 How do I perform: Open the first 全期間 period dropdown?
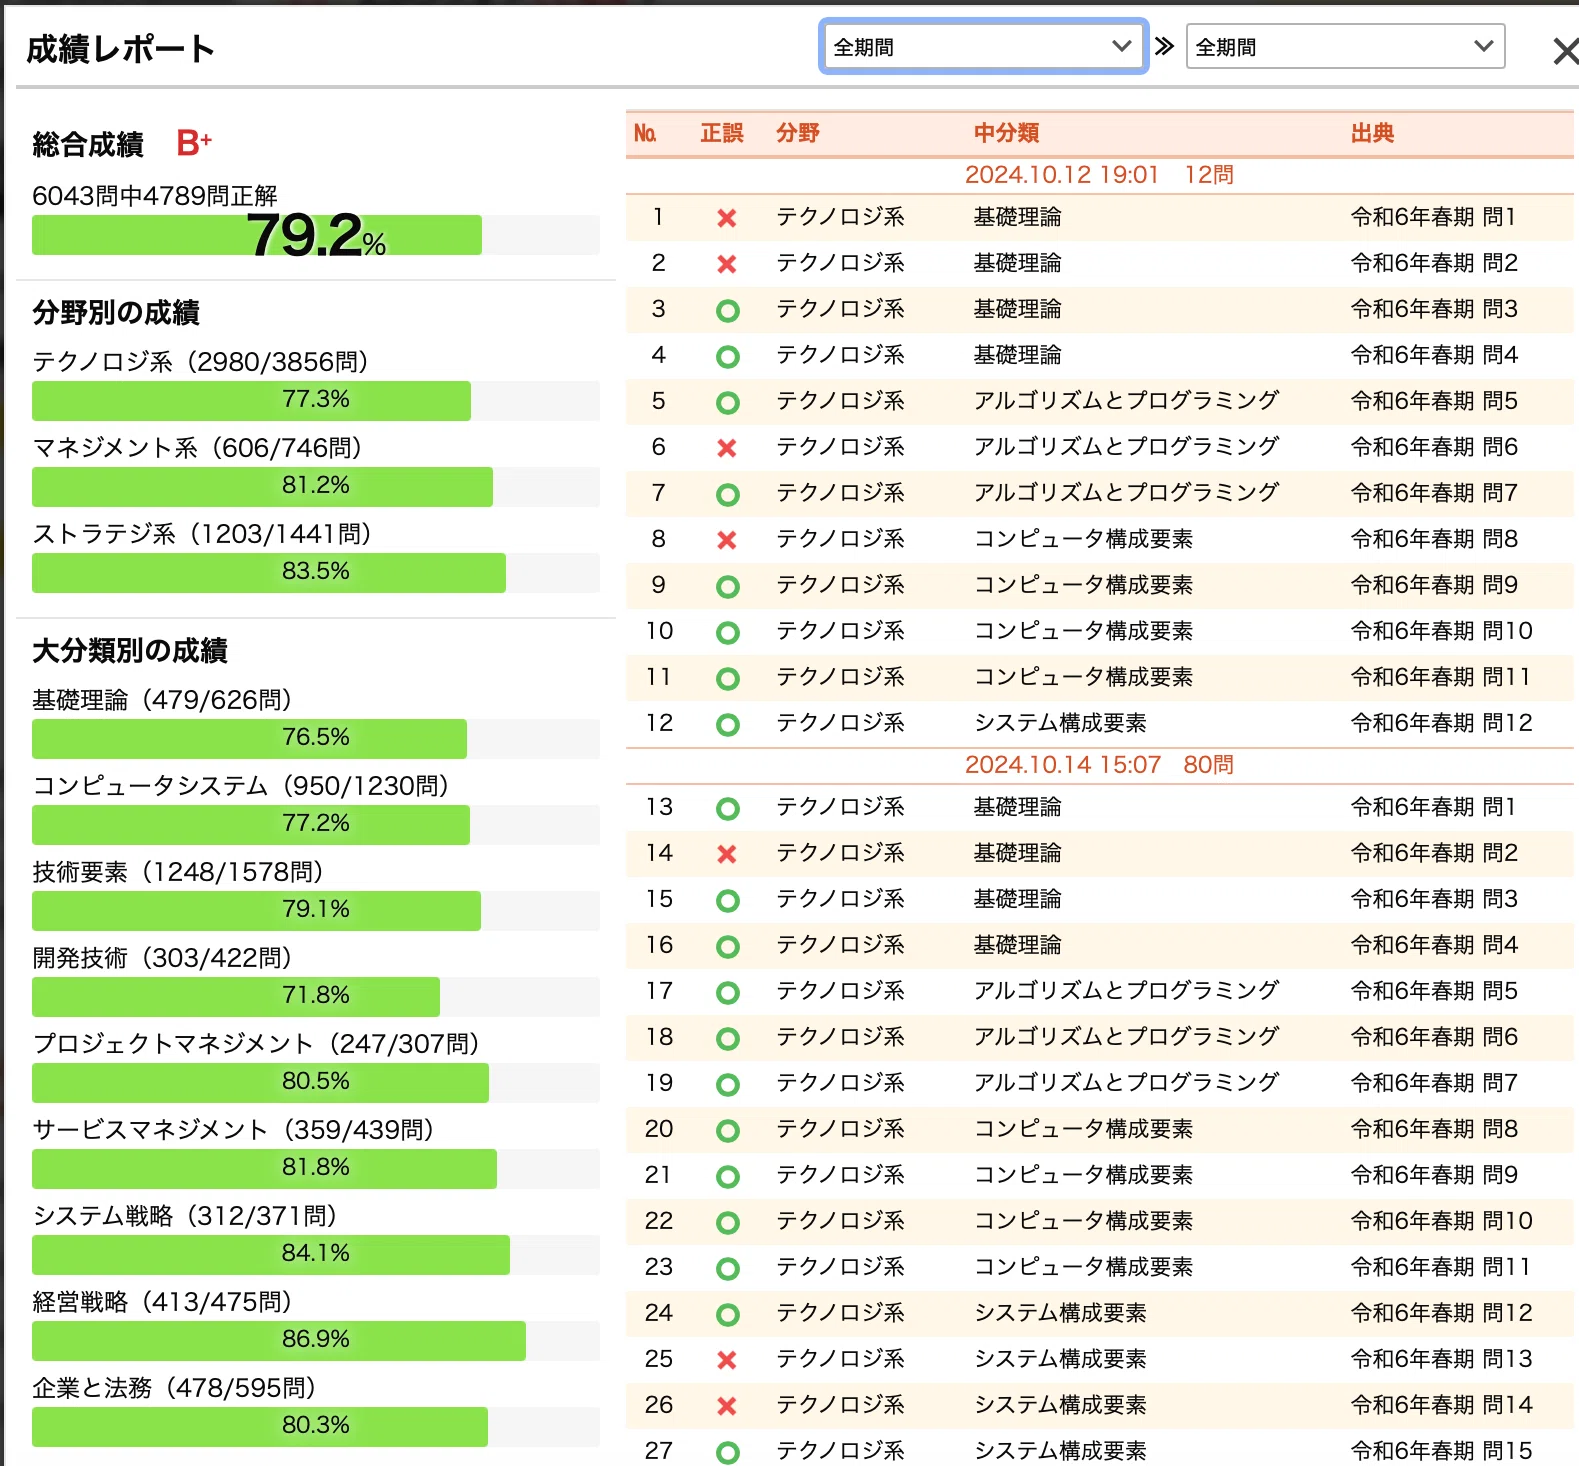click(x=982, y=46)
